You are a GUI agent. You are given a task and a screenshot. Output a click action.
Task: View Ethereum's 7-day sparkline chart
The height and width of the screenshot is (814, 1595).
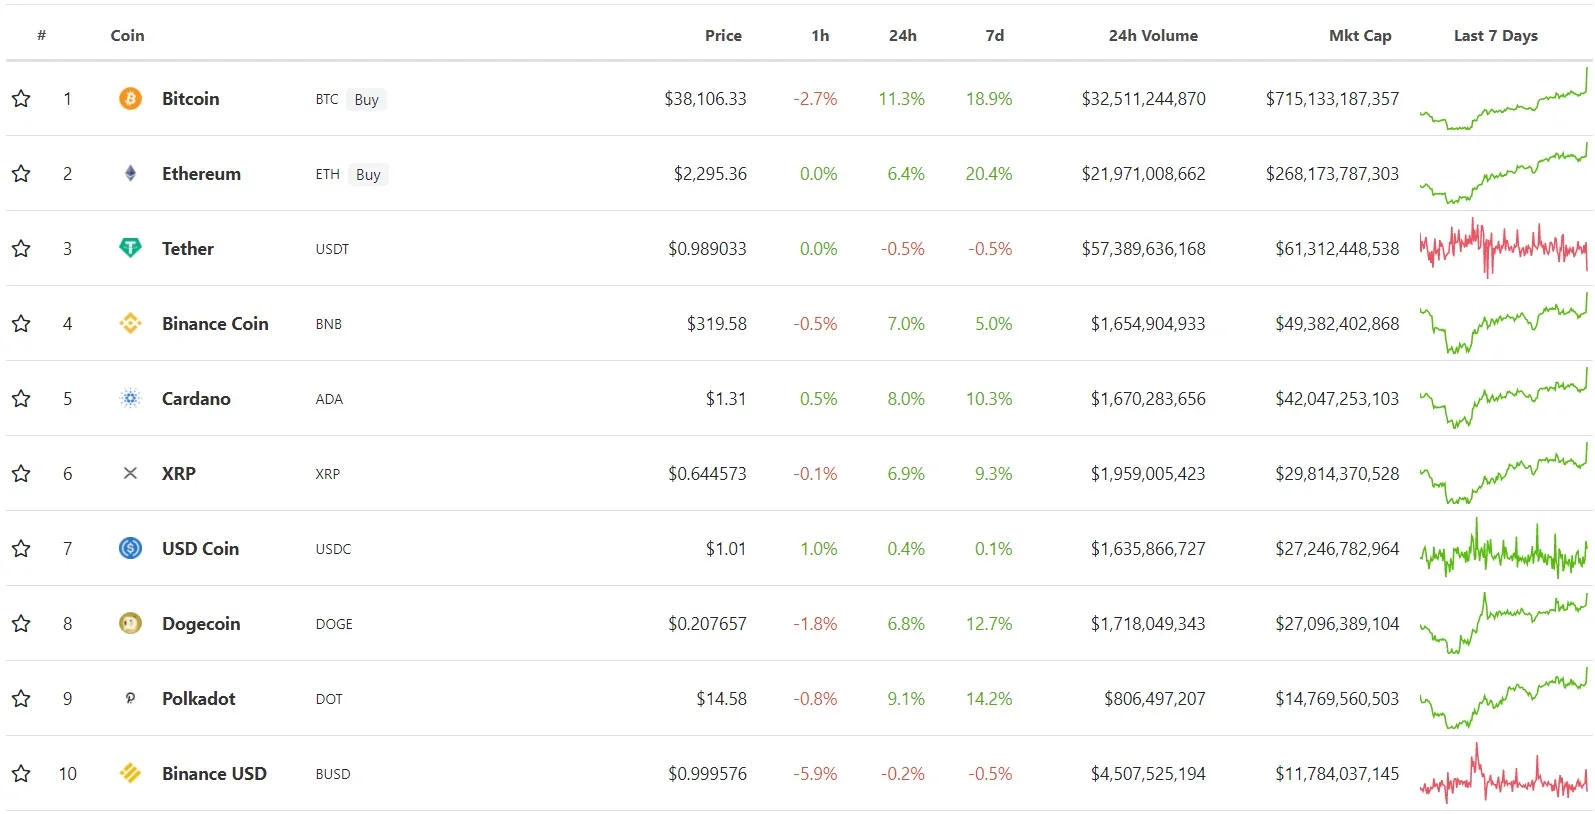[x=1504, y=173]
